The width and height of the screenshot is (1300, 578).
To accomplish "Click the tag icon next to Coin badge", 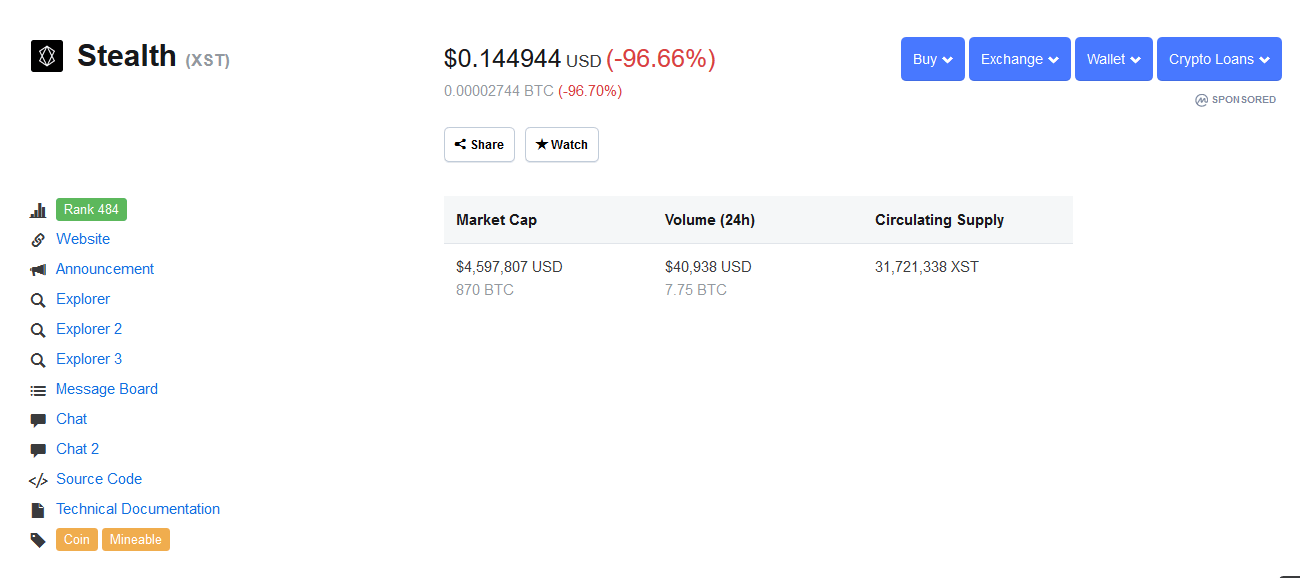I will point(38,539).
